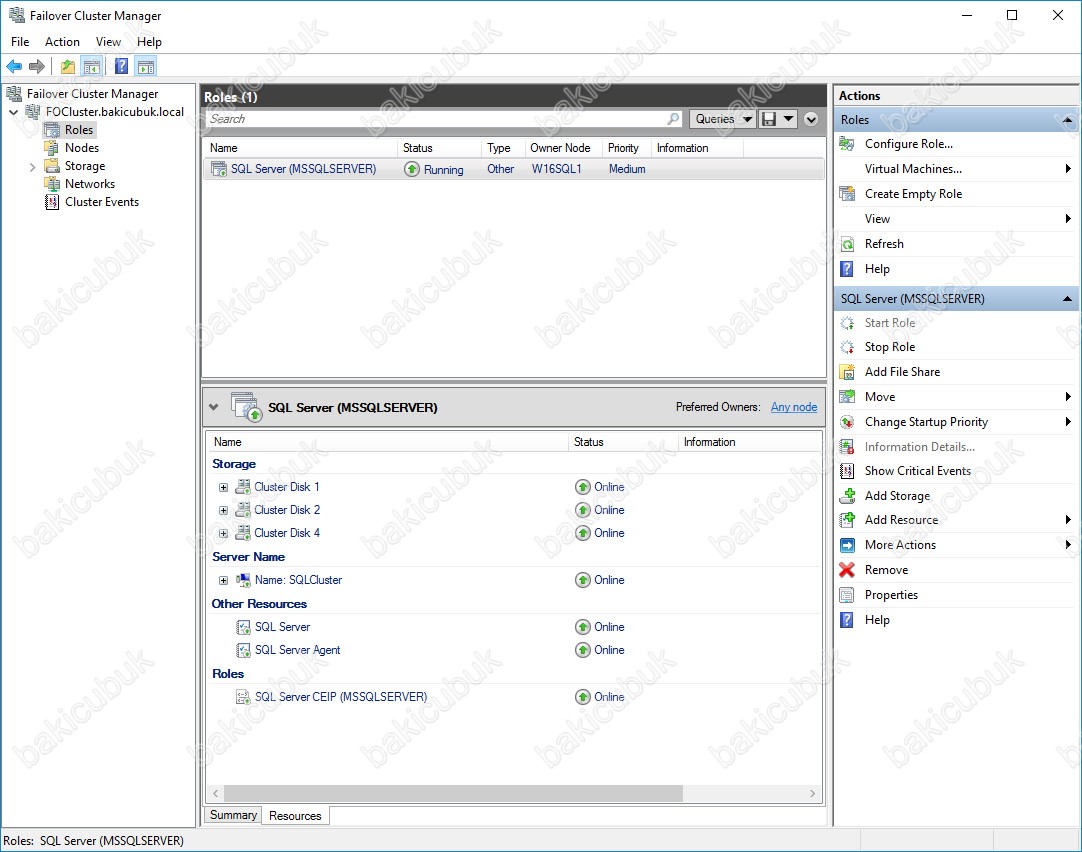
Task: Click Refresh in the Roles actions
Action: coord(884,244)
